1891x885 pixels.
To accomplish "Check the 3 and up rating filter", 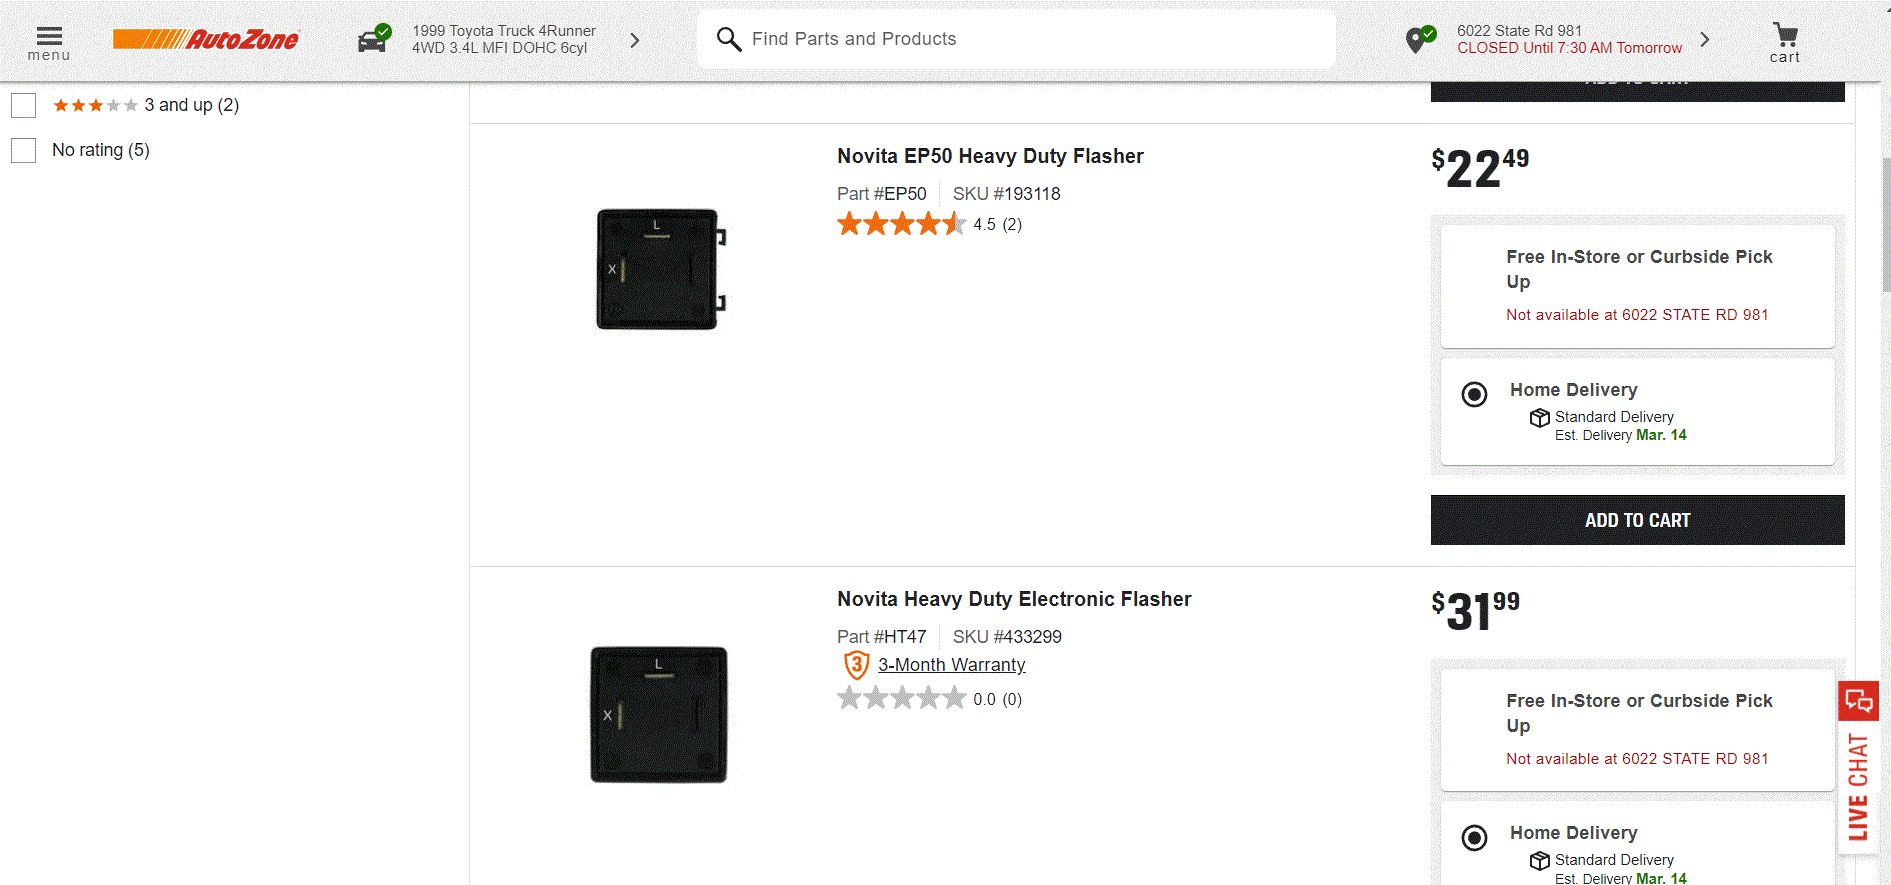I will [x=24, y=105].
